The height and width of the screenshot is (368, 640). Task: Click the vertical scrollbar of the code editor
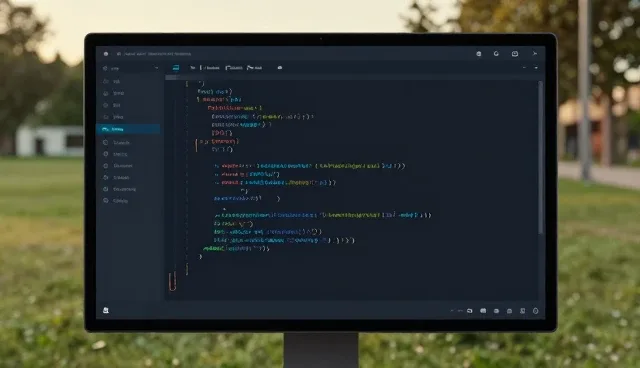540,157
